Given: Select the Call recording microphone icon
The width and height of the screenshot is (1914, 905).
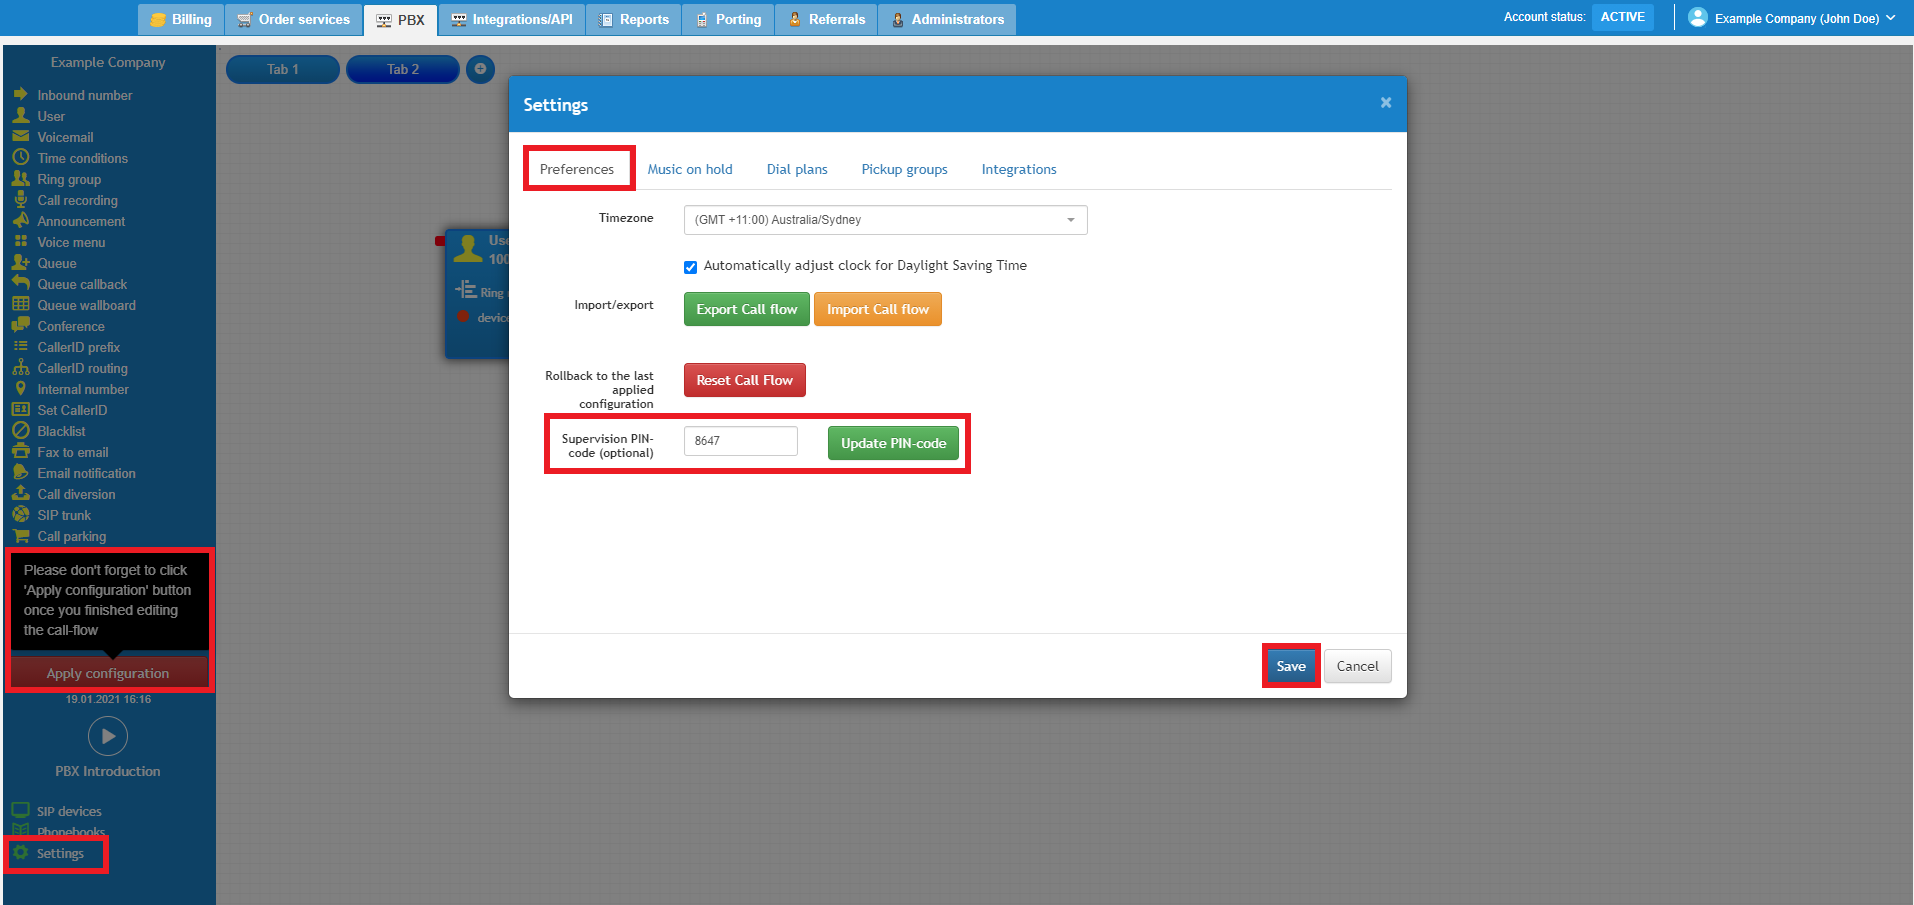Looking at the screenshot, I should point(20,200).
